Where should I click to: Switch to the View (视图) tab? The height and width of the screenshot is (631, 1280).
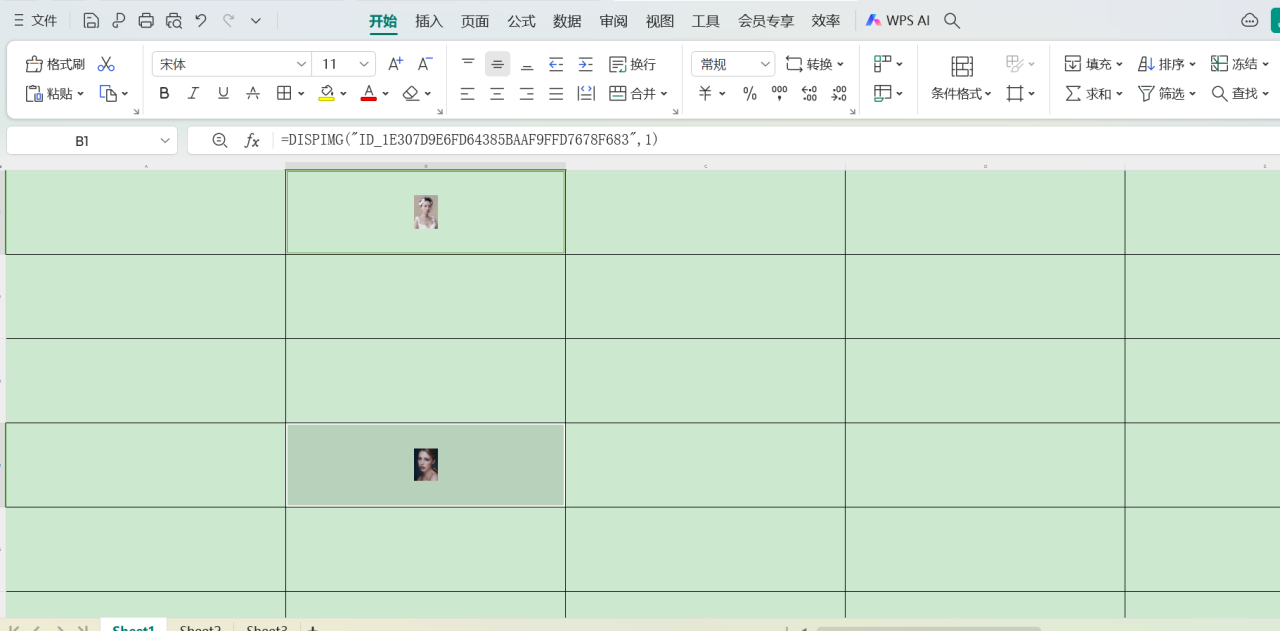[660, 21]
